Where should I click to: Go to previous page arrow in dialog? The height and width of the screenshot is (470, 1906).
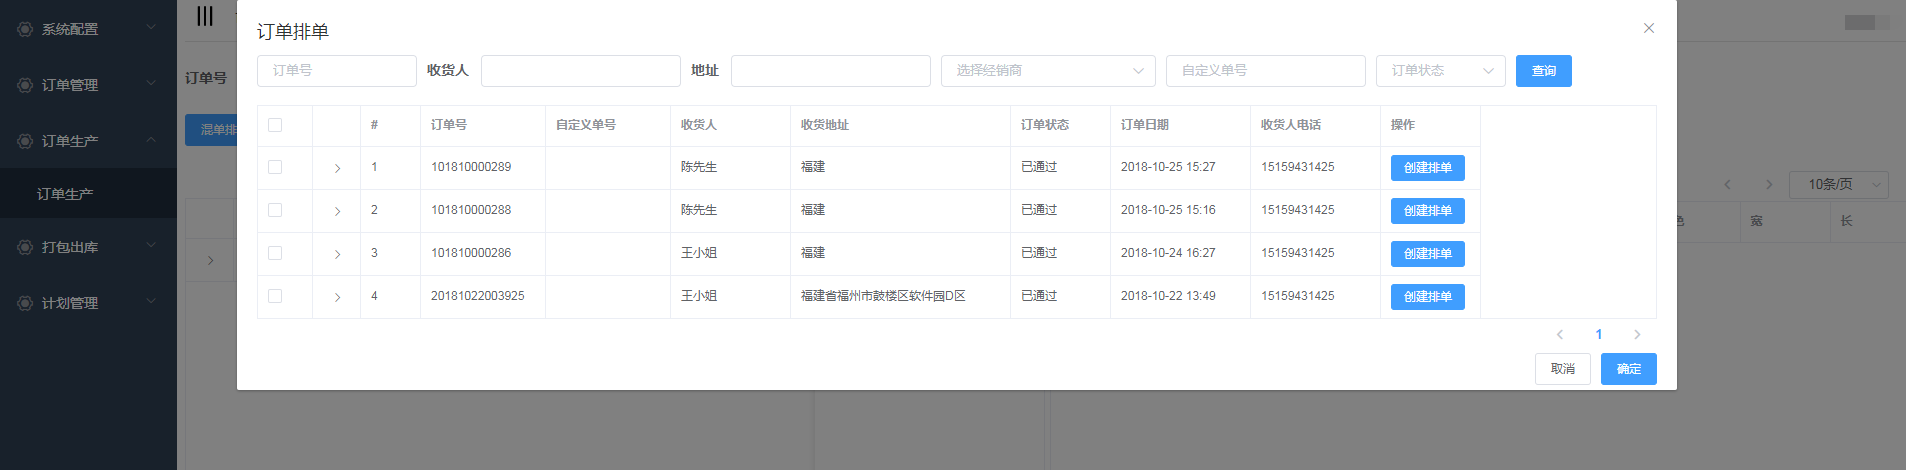1559,335
